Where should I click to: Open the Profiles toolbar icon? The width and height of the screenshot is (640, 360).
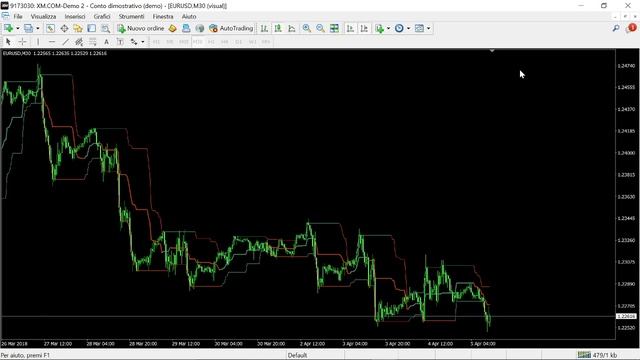pos(28,28)
